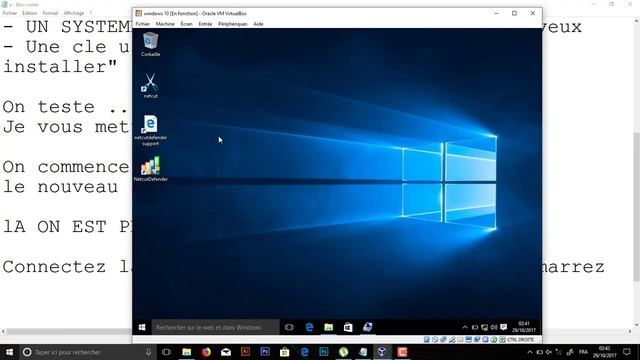Open the netcut scissors desktop shortcut

coord(151,86)
